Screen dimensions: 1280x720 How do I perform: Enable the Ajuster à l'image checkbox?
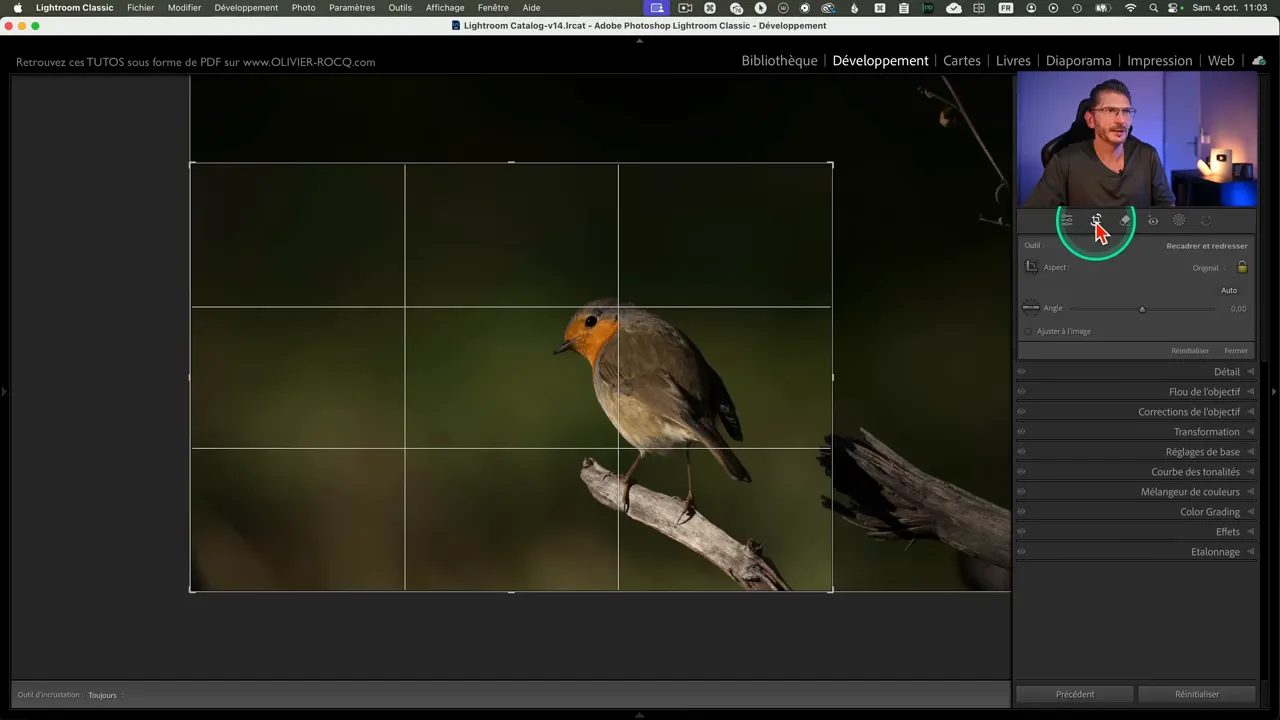tap(1028, 331)
